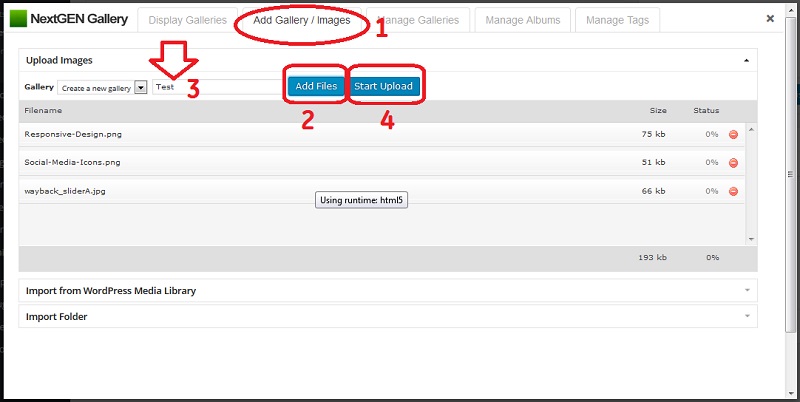Open the Manage Tags tab
This screenshot has height=402, width=800.
617,20
